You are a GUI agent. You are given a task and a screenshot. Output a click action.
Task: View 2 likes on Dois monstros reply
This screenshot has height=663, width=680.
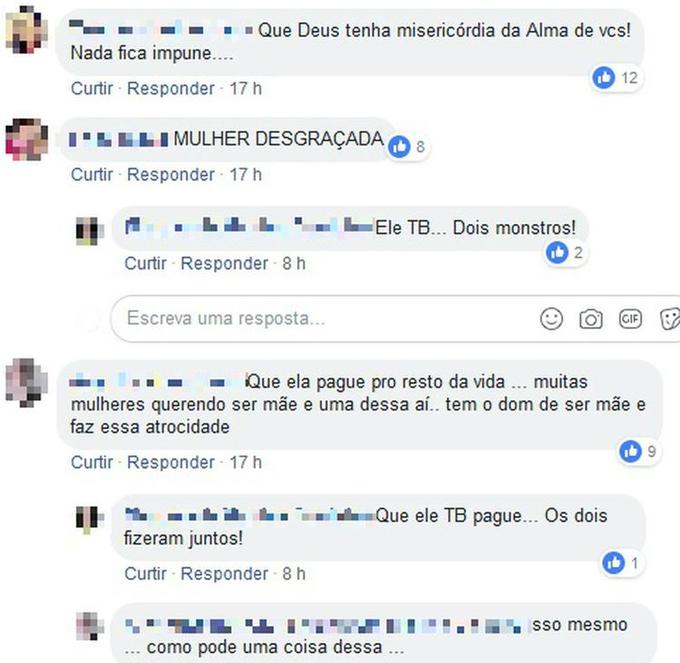tap(564, 253)
